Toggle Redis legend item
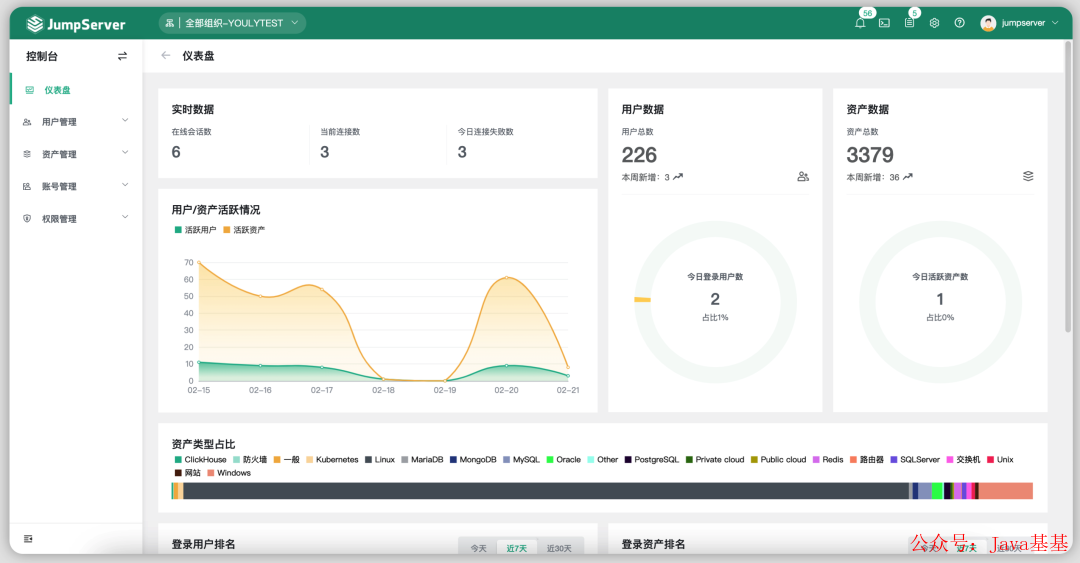The width and height of the screenshot is (1080, 563). point(828,460)
